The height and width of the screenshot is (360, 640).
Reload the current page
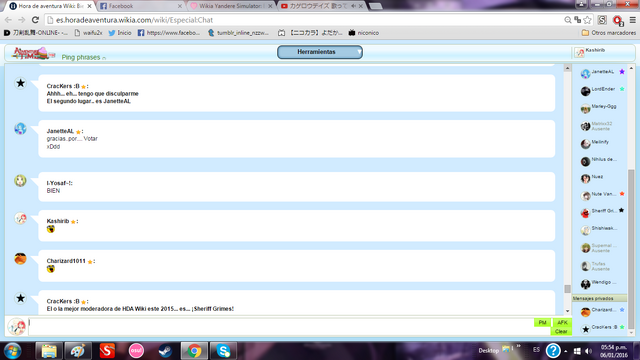[x=35, y=20]
